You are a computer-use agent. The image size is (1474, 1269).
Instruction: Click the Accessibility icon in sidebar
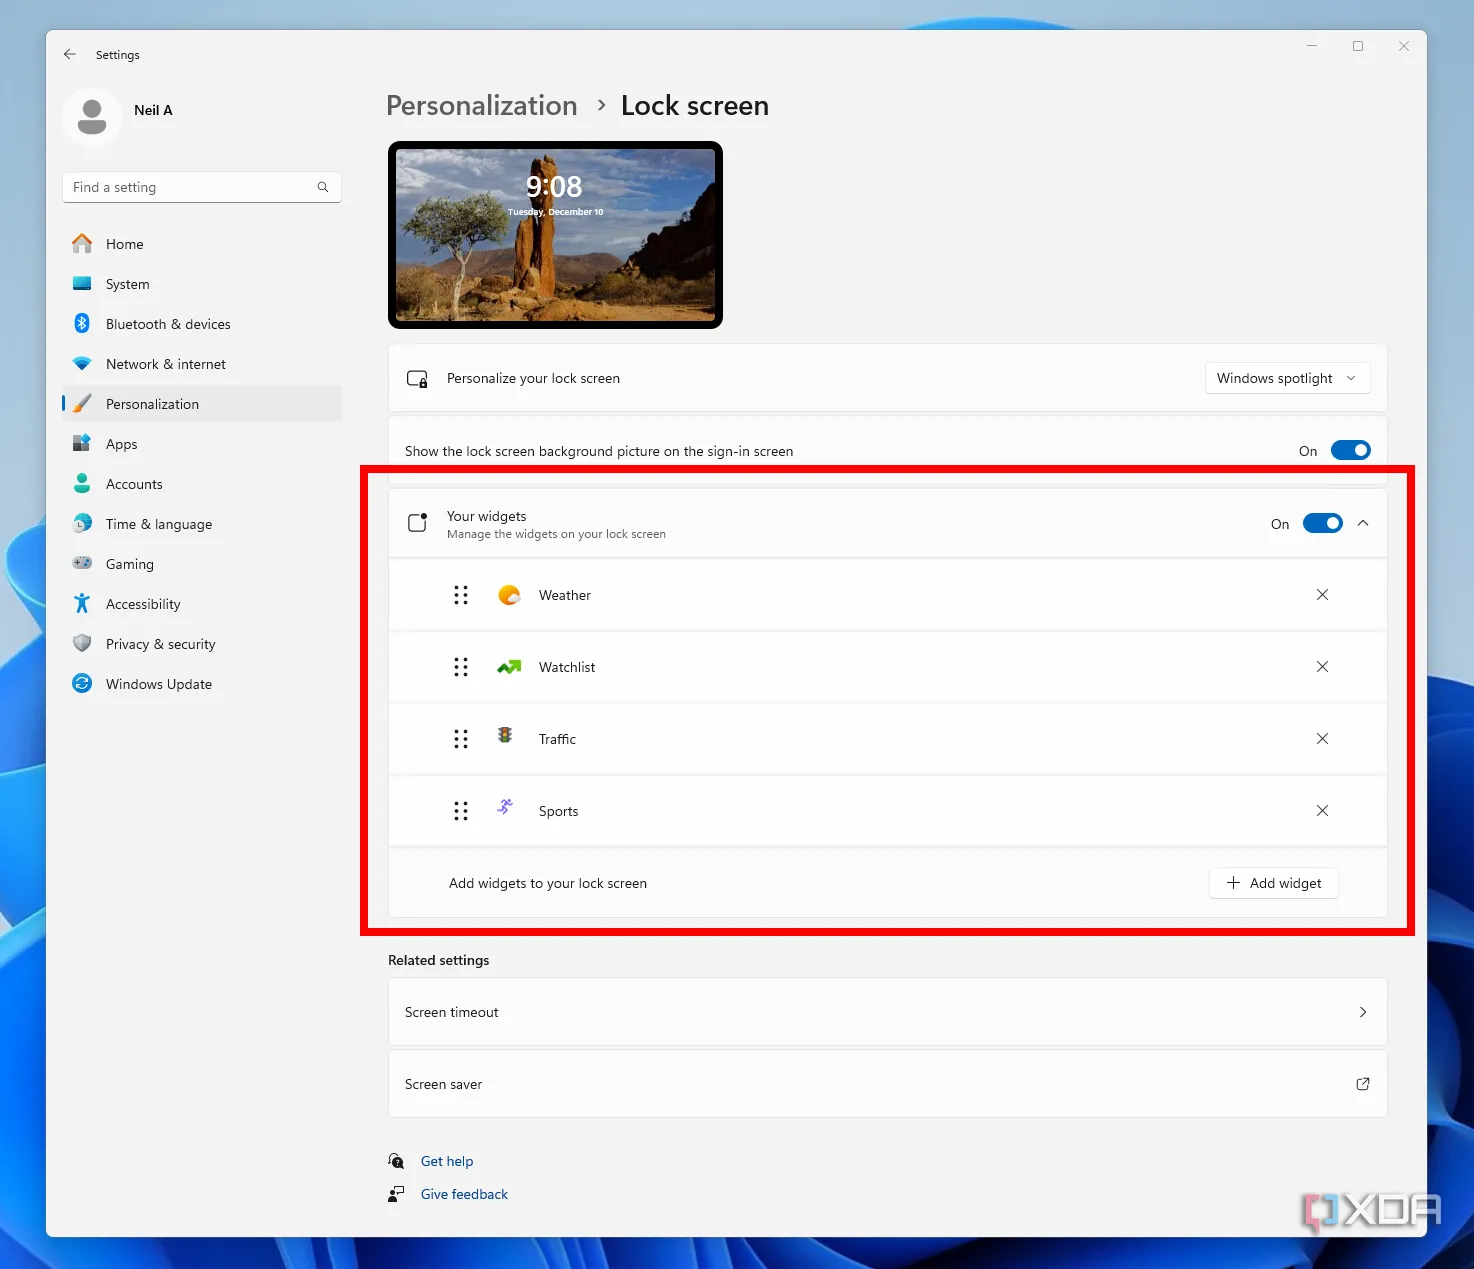coord(82,603)
